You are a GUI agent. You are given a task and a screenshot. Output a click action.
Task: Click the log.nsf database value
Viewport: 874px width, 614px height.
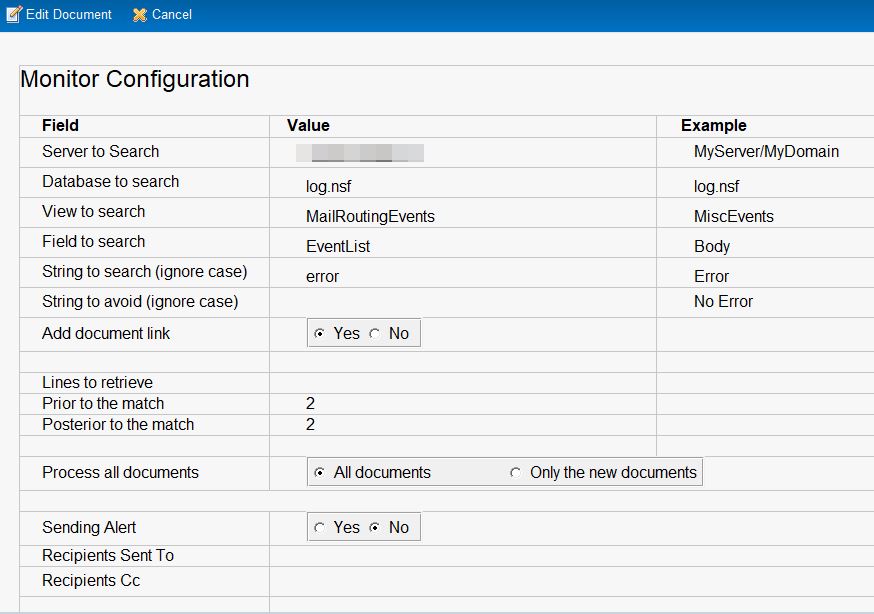[329, 186]
